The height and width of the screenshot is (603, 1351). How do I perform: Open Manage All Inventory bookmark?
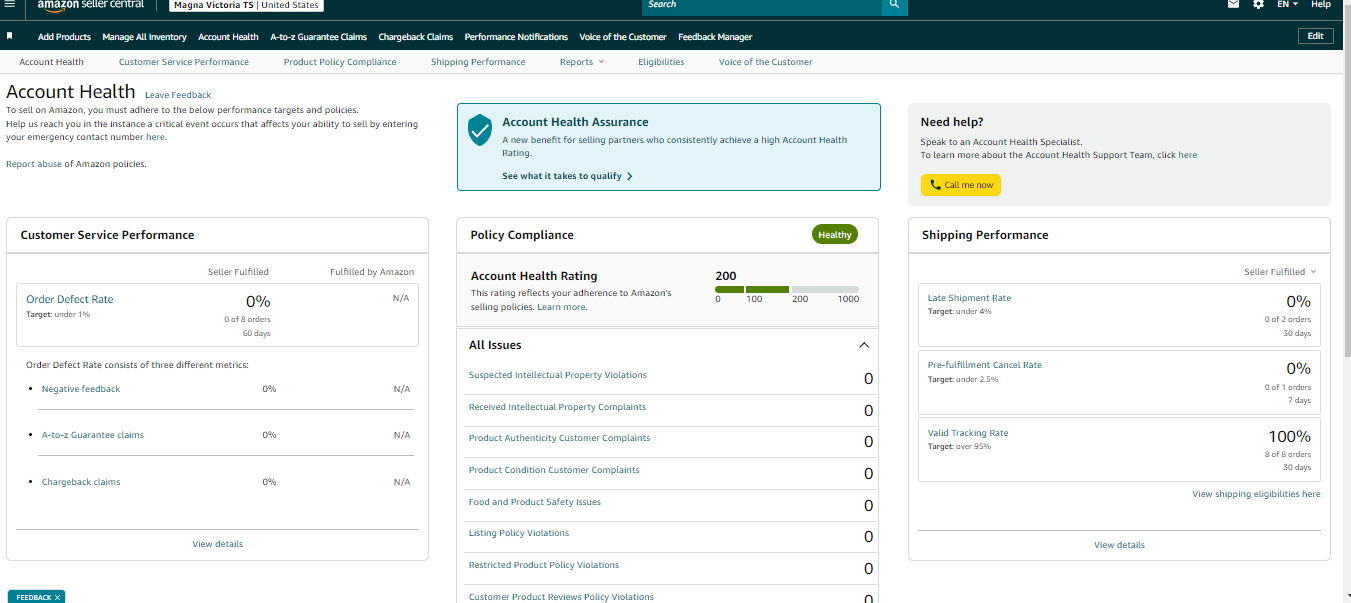144,37
